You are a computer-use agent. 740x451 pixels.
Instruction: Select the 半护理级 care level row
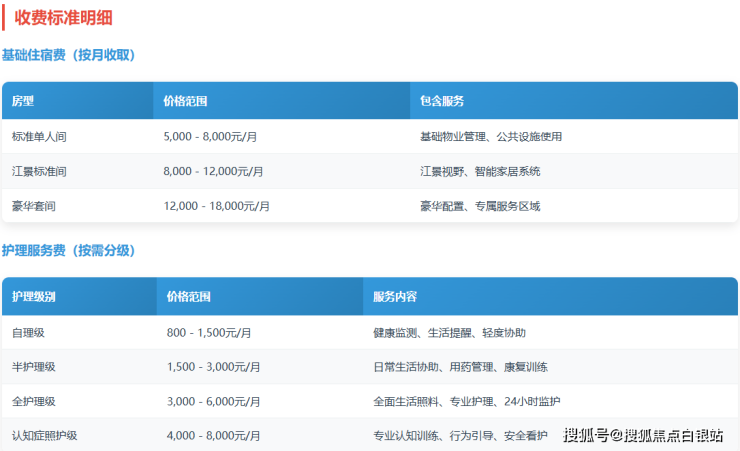pyautogui.click(x=33, y=367)
